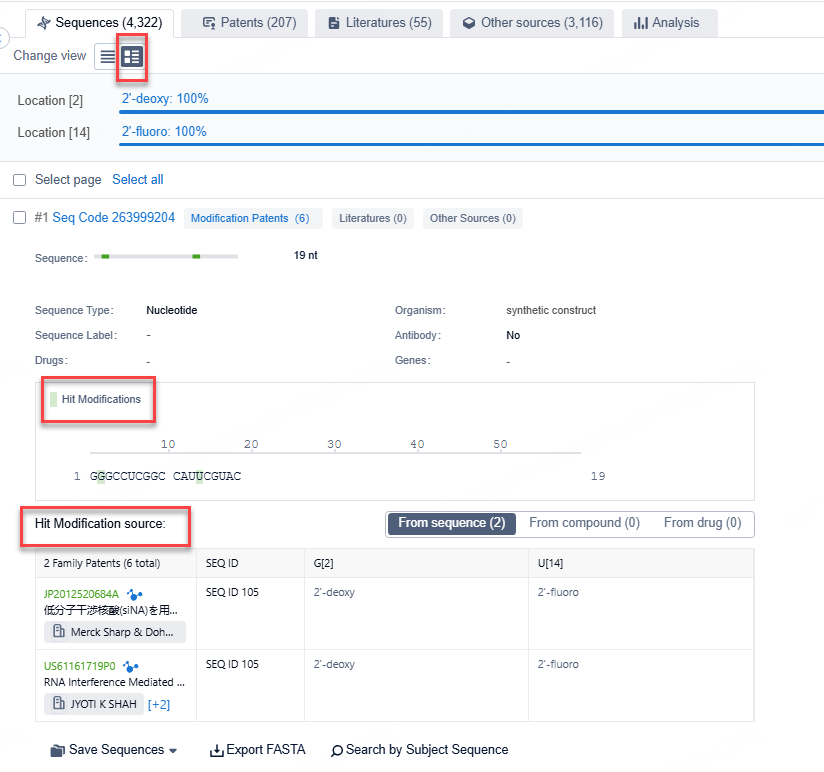Click the Search by Subject Sequence magnifier icon
The width and height of the screenshot is (824, 772).
(x=337, y=750)
